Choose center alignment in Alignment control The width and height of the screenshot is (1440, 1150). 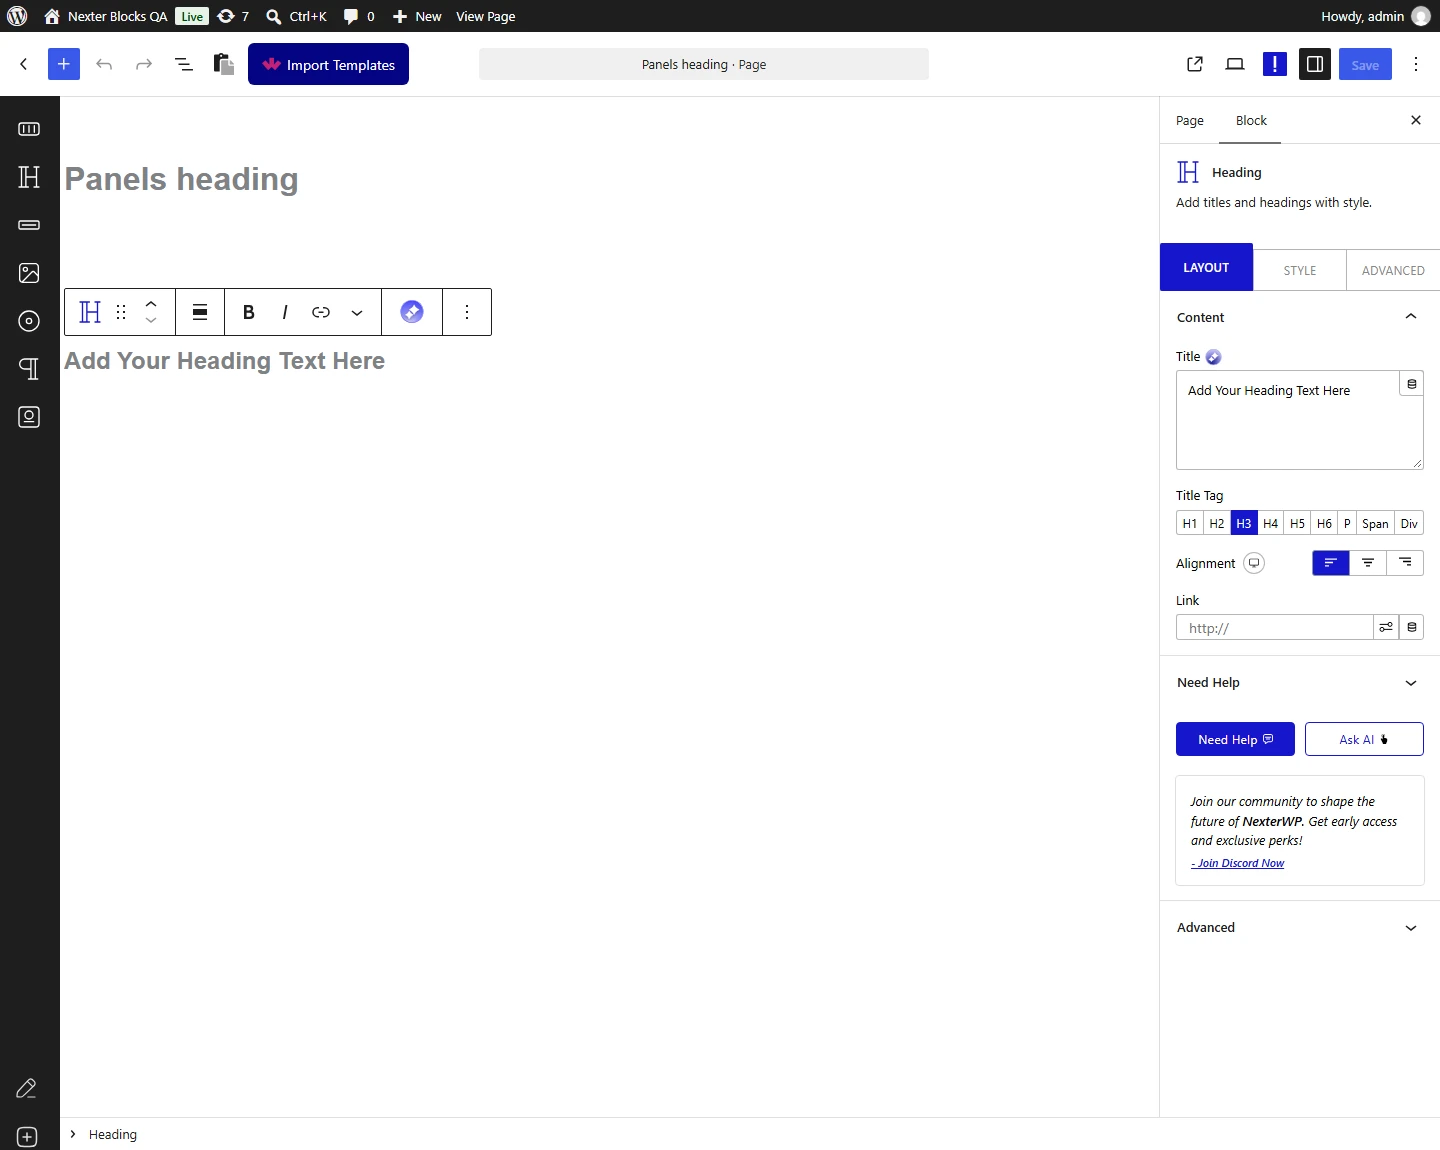1368,563
